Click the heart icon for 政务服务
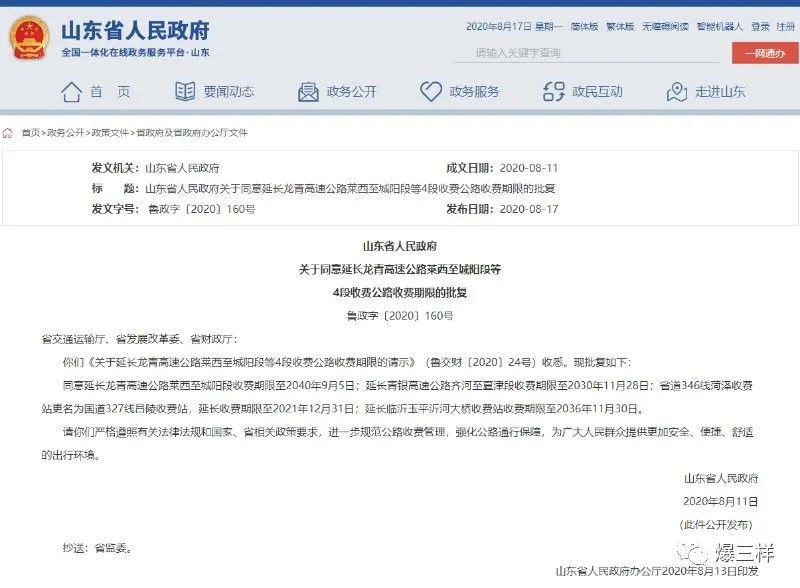Image resolution: width=800 pixels, height=588 pixels. coord(431,91)
